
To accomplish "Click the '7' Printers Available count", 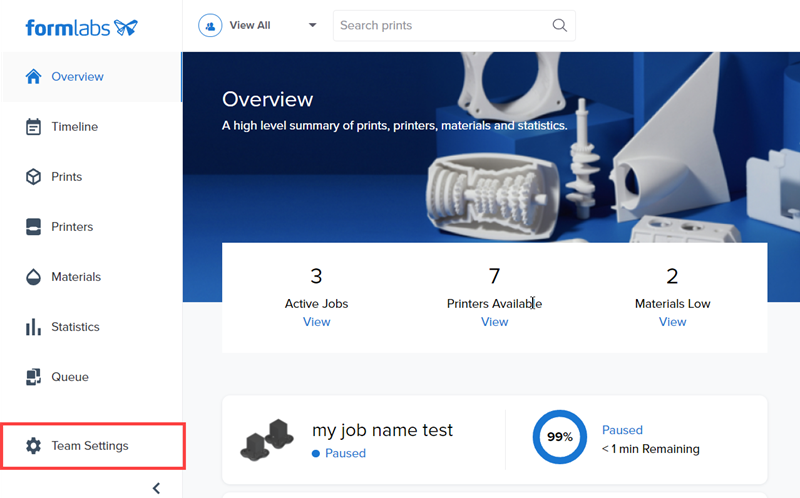I will coord(494,276).
